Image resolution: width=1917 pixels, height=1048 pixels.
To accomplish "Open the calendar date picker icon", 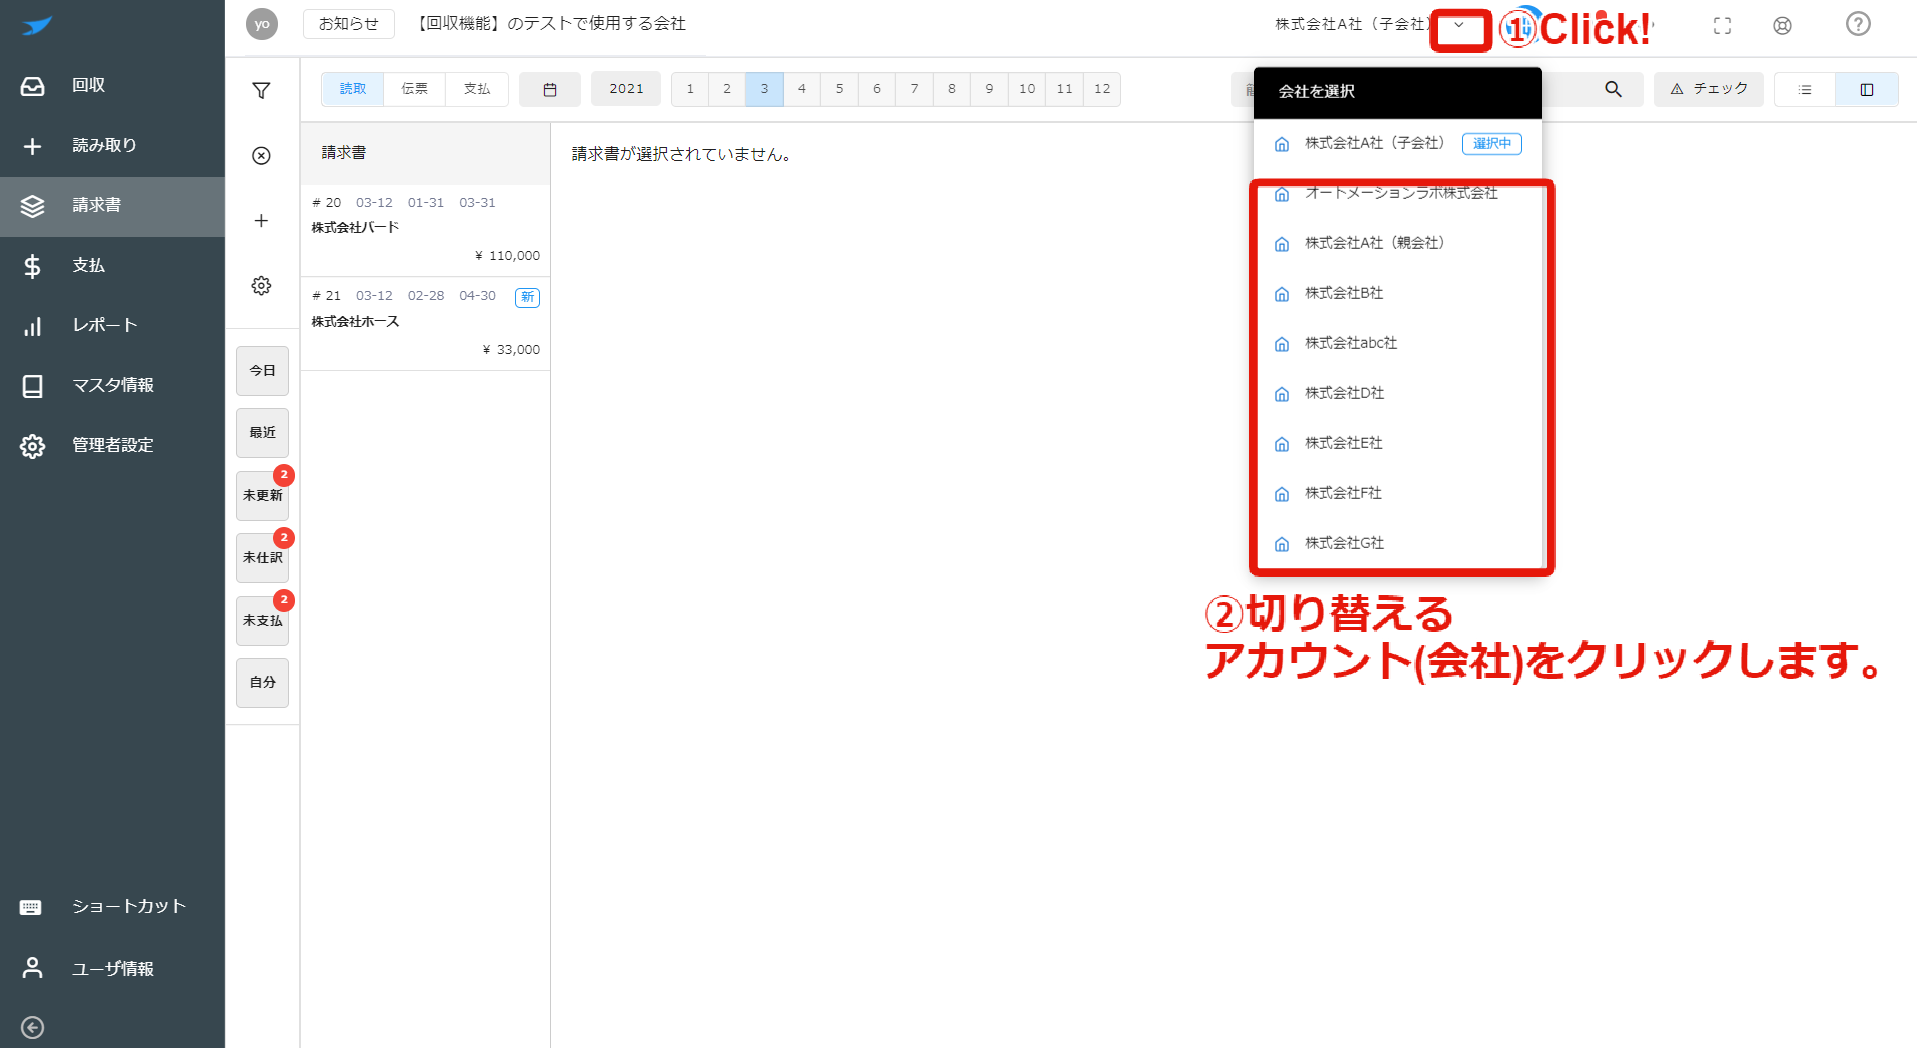I will (x=550, y=89).
